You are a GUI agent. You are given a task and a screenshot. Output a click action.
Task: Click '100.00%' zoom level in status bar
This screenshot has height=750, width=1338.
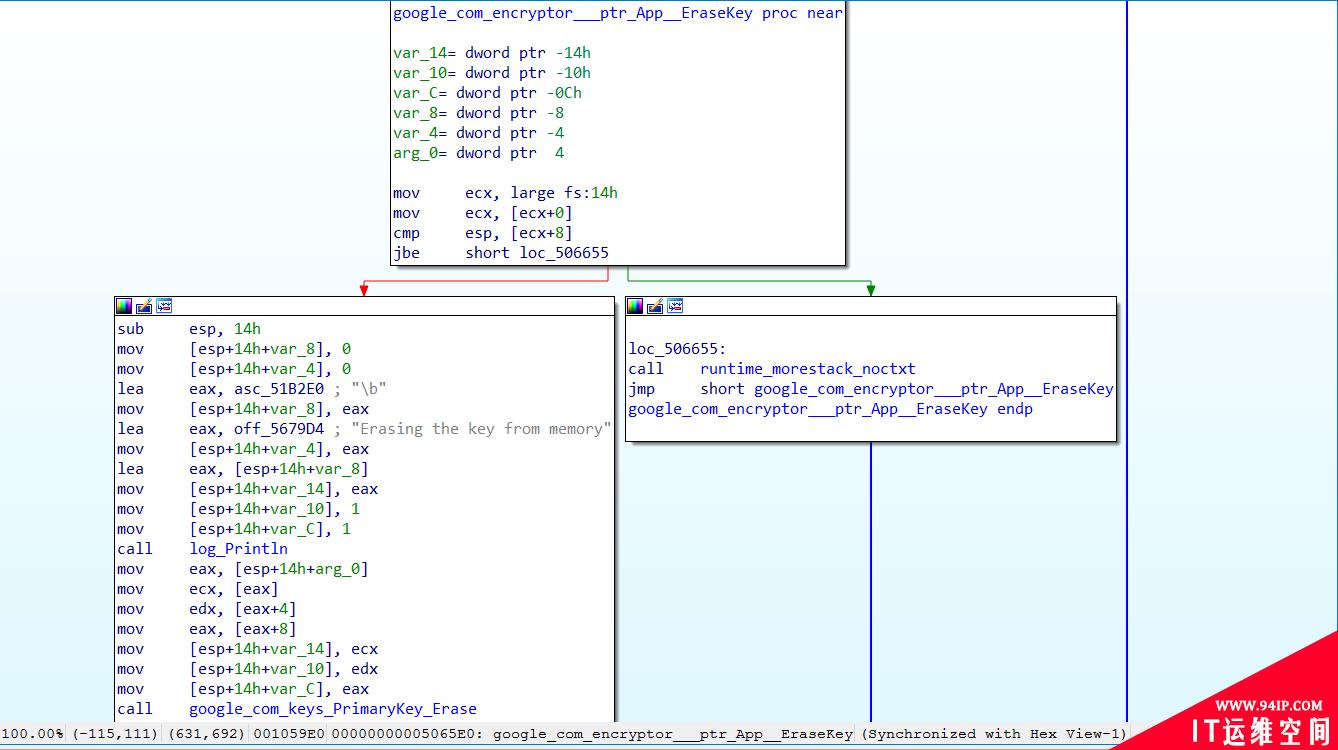32,734
